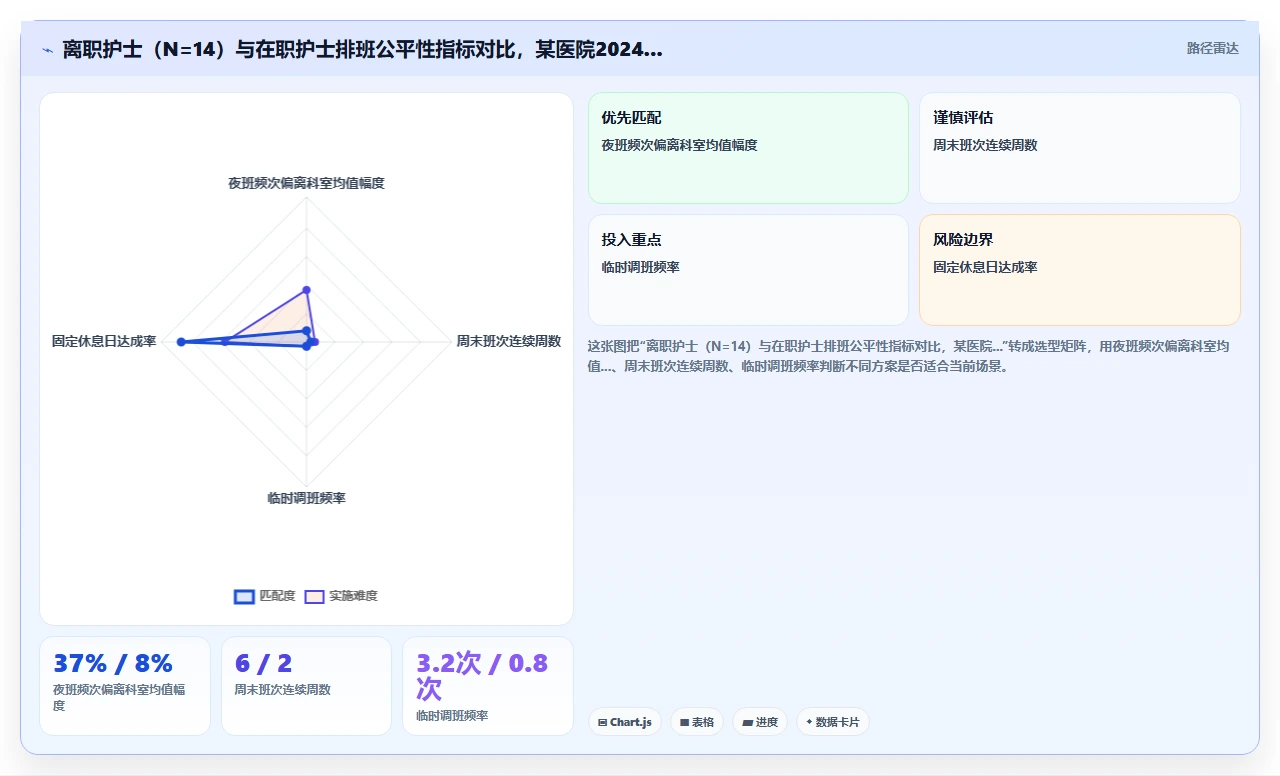The width and height of the screenshot is (1280, 776).
Task: Select the 表格 tag chip
Action: 697,722
